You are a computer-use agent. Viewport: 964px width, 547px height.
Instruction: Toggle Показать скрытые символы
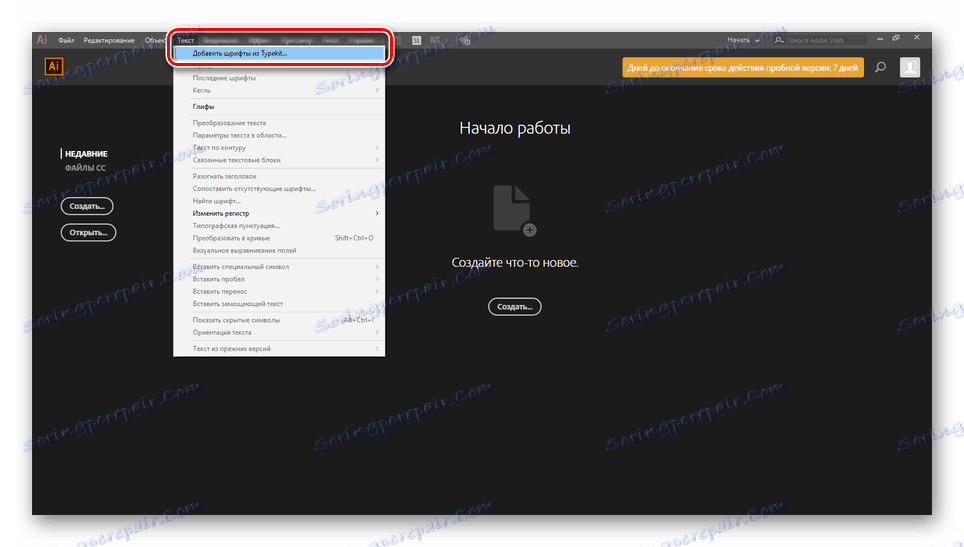click(279, 320)
